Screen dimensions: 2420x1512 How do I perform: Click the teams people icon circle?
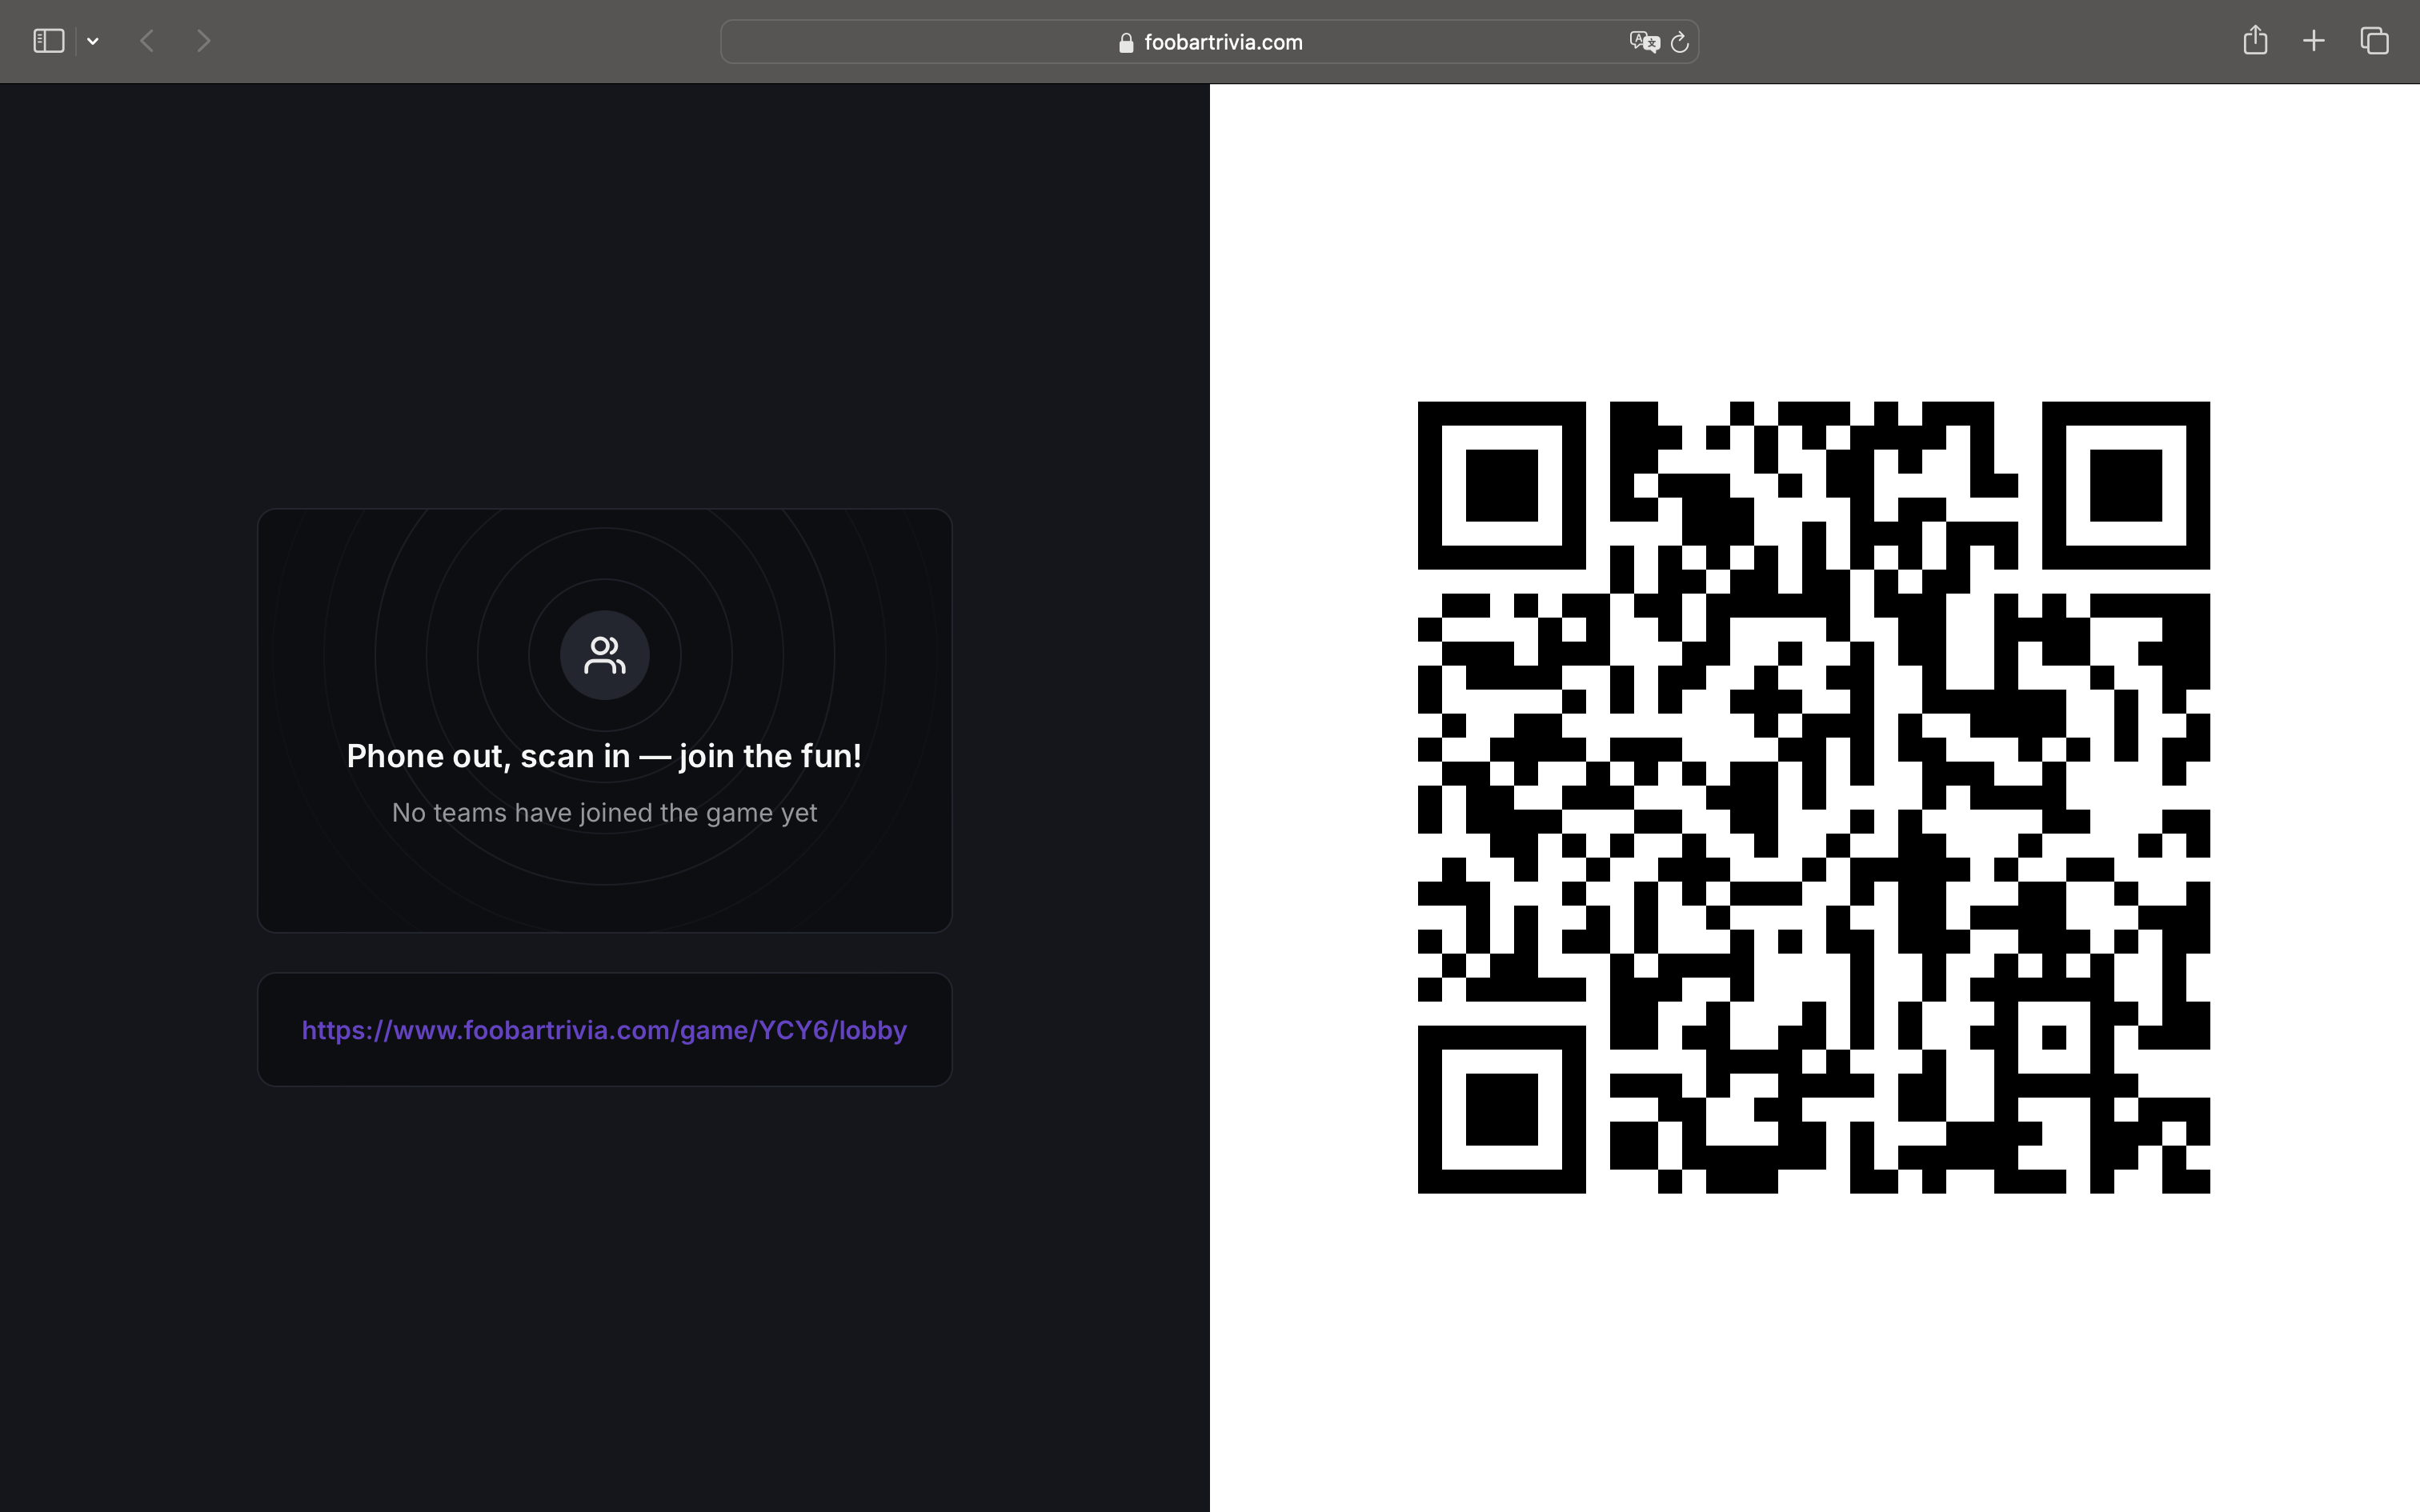click(604, 655)
